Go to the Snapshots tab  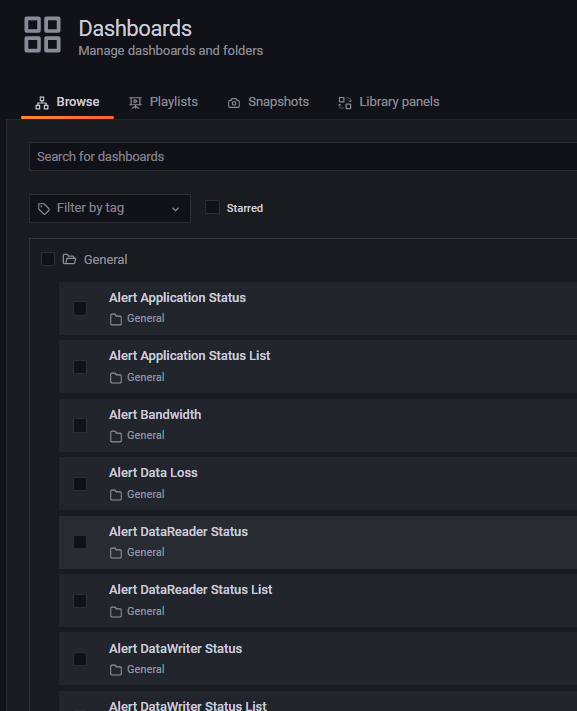[x=269, y=102]
